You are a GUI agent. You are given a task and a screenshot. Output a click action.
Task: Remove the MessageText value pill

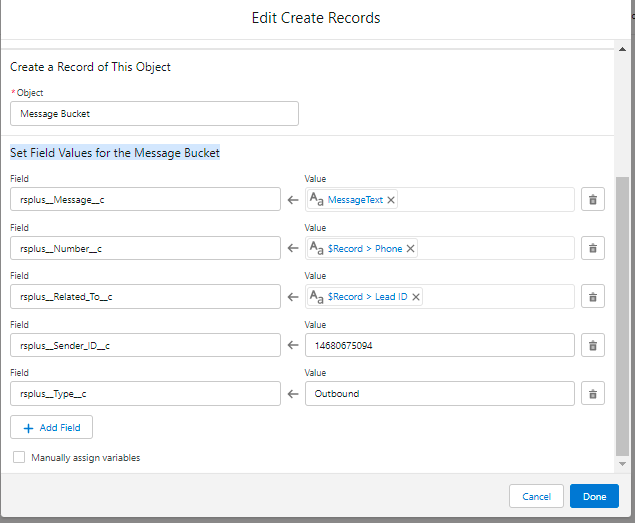(391, 200)
